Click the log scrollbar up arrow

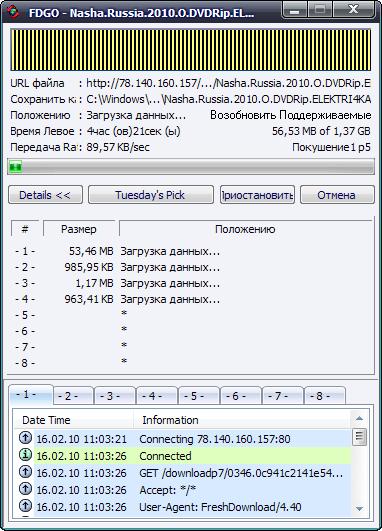tap(359, 419)
